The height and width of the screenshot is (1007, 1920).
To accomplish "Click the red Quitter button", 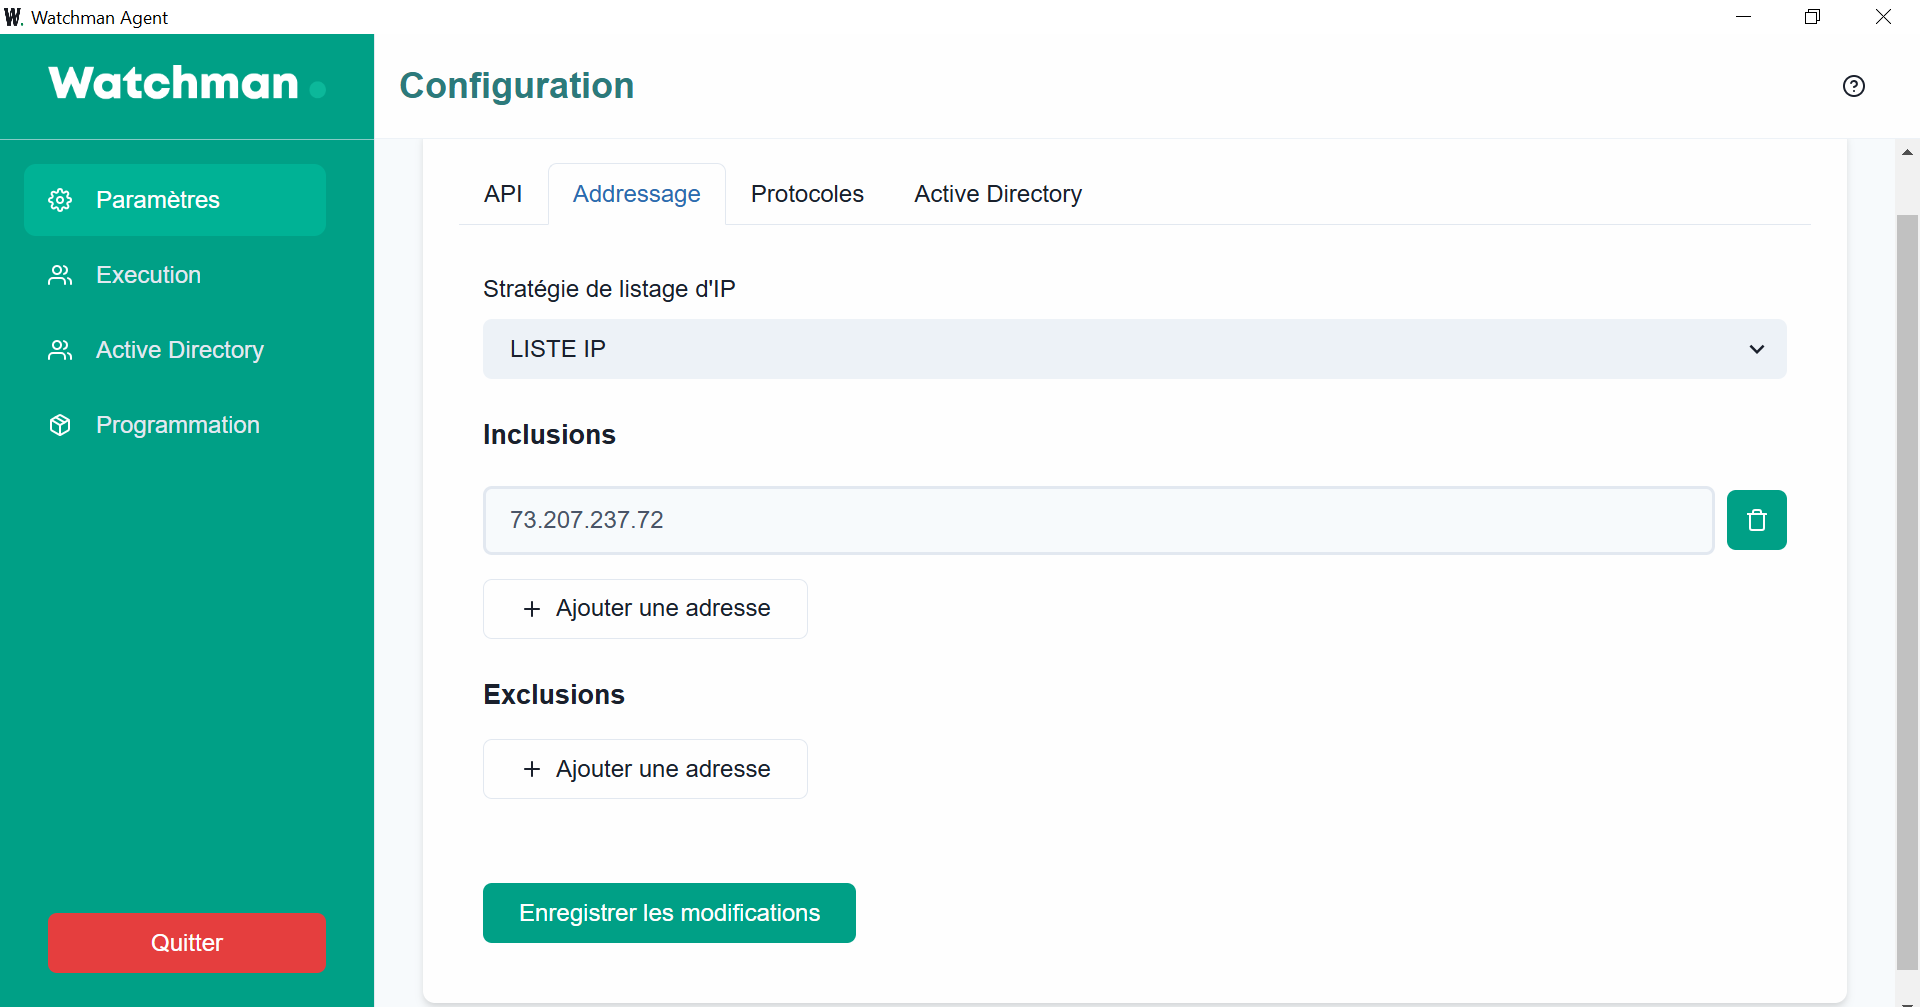I will point(187,943).
